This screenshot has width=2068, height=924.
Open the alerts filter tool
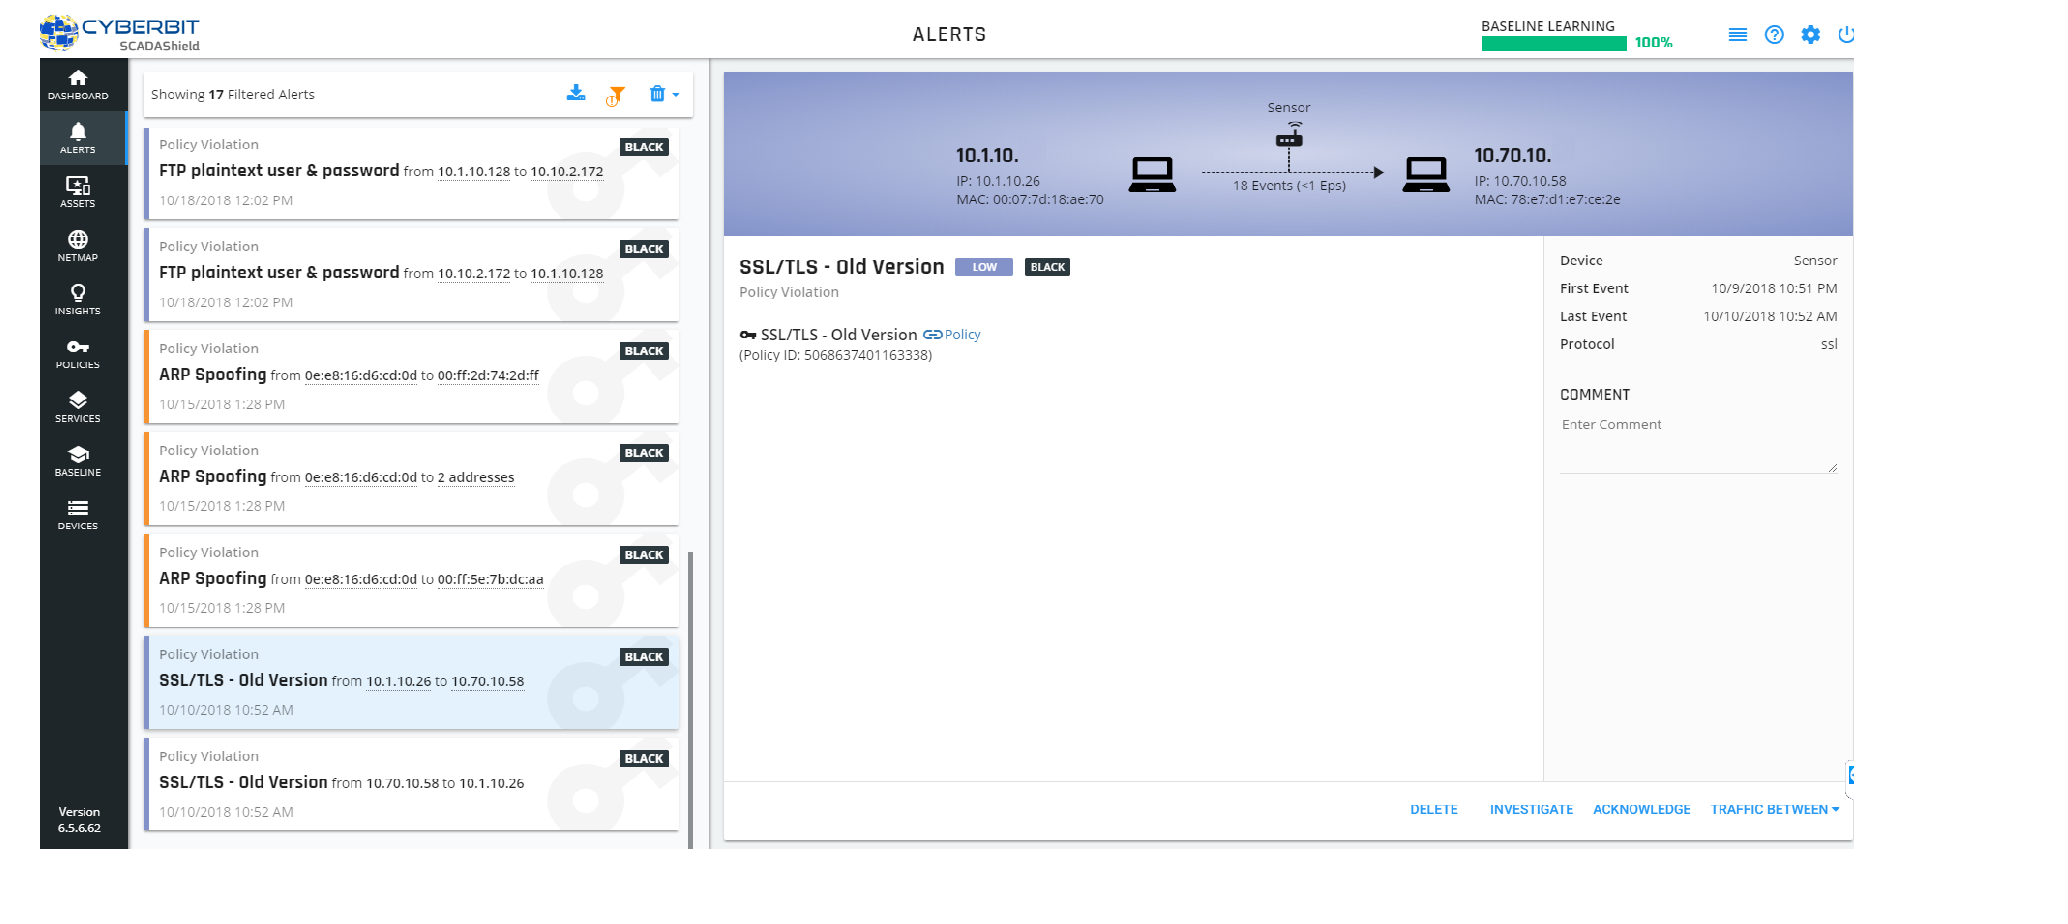(616, 93)
